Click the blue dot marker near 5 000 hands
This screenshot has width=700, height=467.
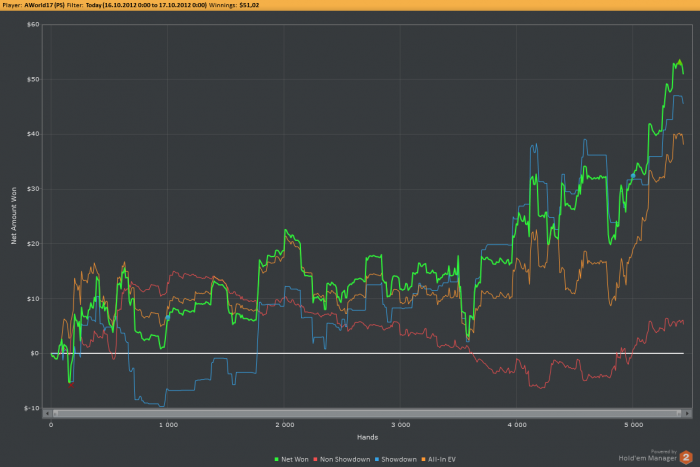[633, 176]
